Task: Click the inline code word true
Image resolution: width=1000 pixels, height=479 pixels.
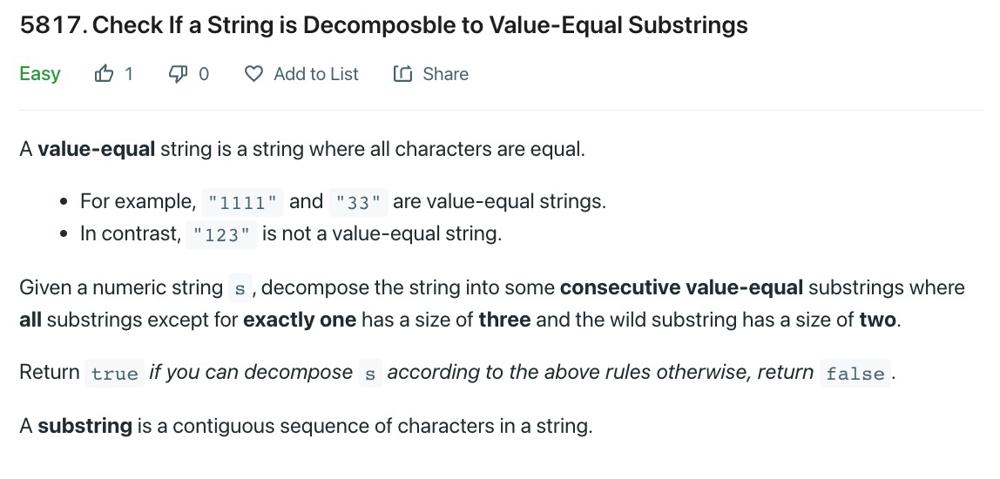Action: pyautogui.click(x=114, y=372)
